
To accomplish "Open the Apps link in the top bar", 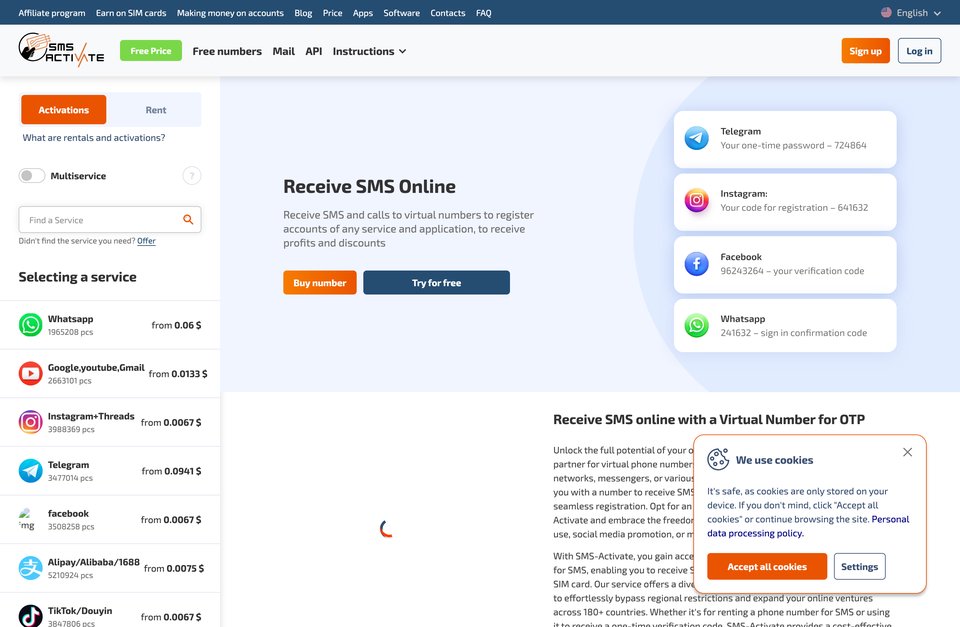I will 362,13.
